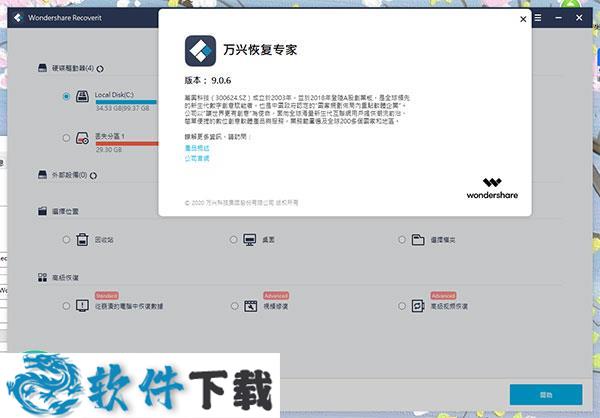Click the crashed computer recovery icon
This screenshot has height=418, width=600.
[82, 306]
